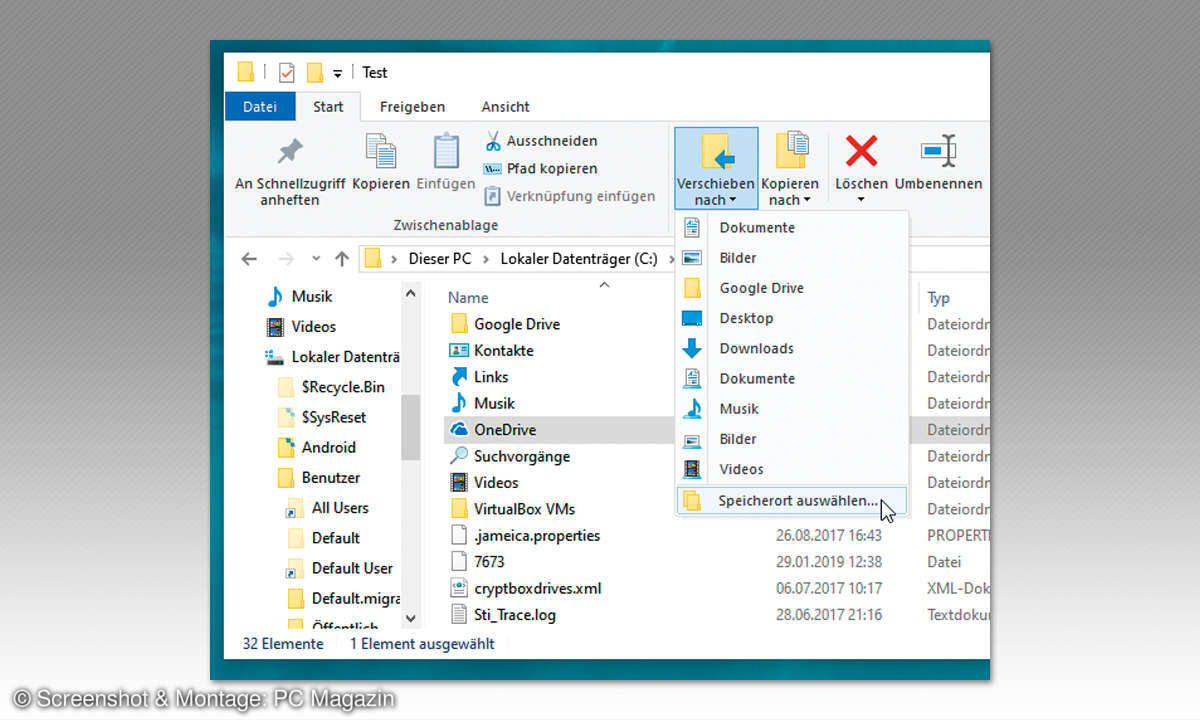The width and height of the screenshot is (1200, 720).
Task: Open Quick Access toolbar customize dropdown
Action: click(x=338, y=73)
